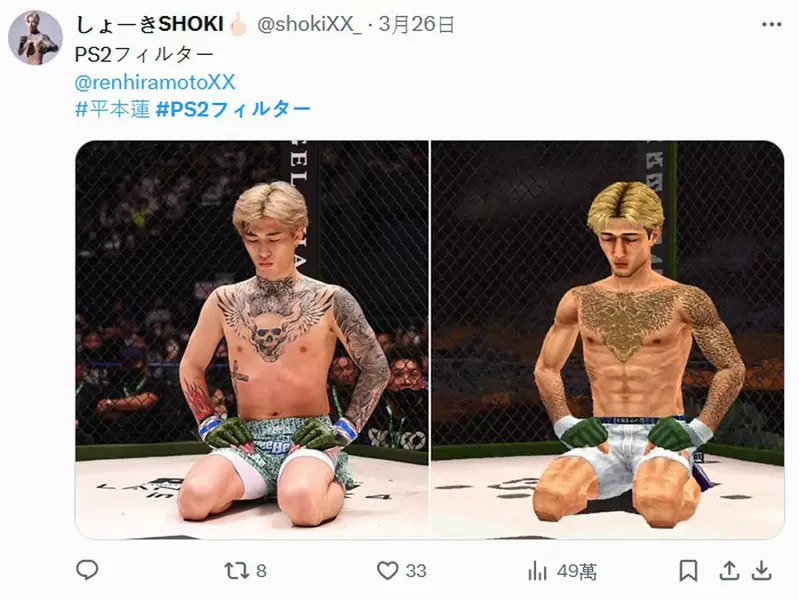
Task: Open the @shokiXX_ handle link
Action: pos(309,24)
